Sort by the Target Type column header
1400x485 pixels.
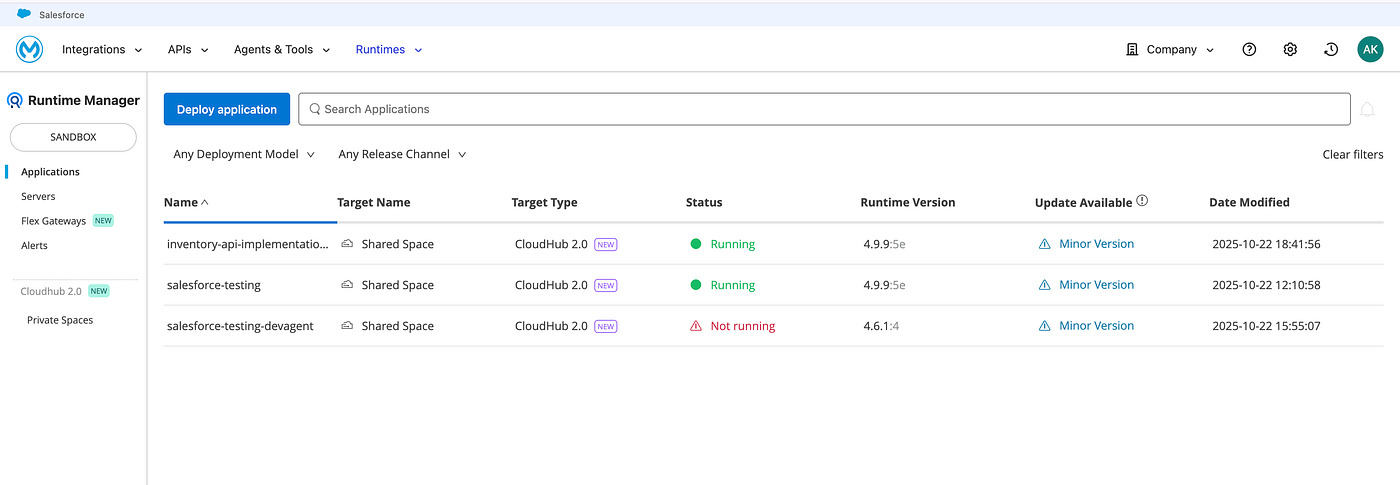click(544, 202)
